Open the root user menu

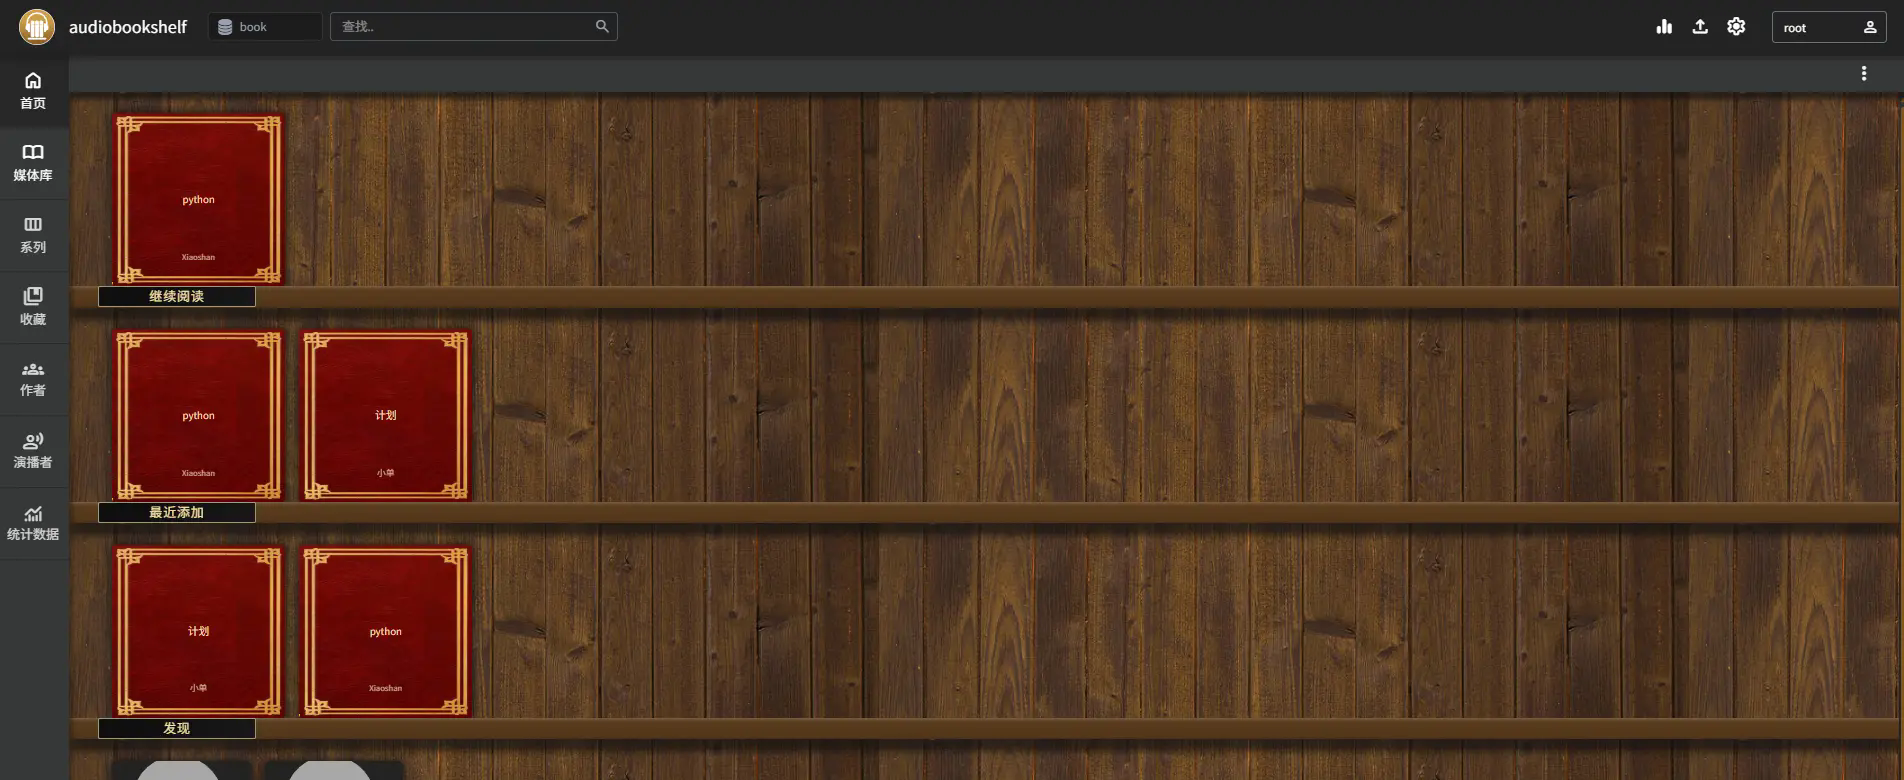tap(1829, 27)
